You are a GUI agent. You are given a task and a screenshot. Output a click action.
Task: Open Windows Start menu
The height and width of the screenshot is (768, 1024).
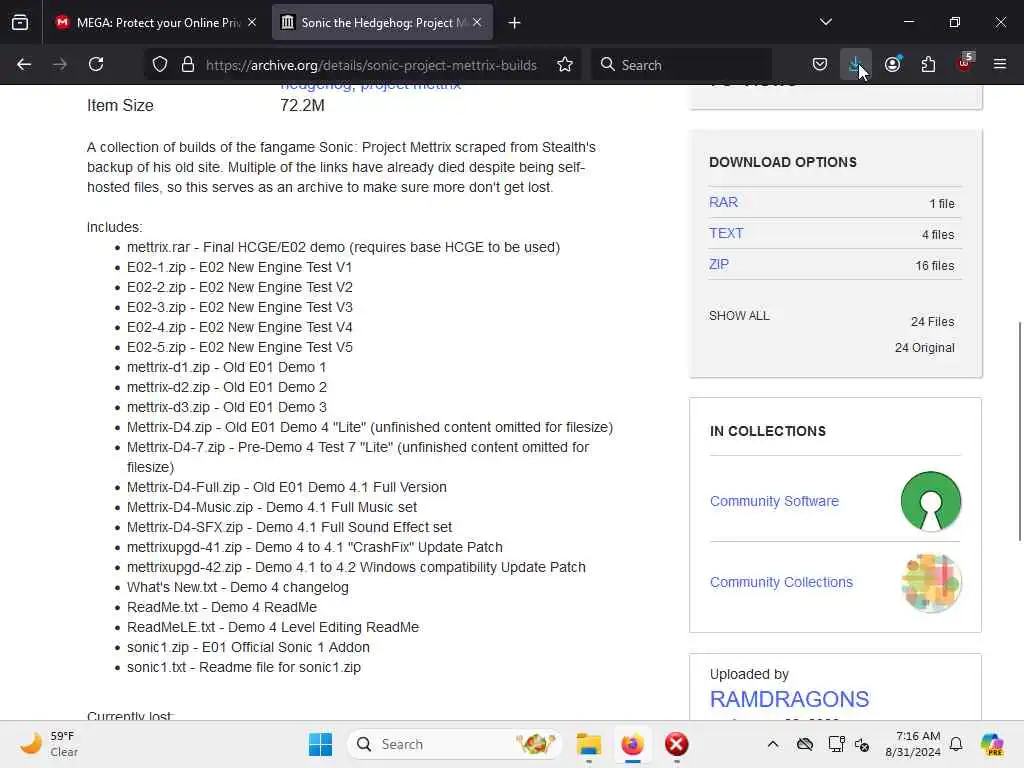pos(320,744)
